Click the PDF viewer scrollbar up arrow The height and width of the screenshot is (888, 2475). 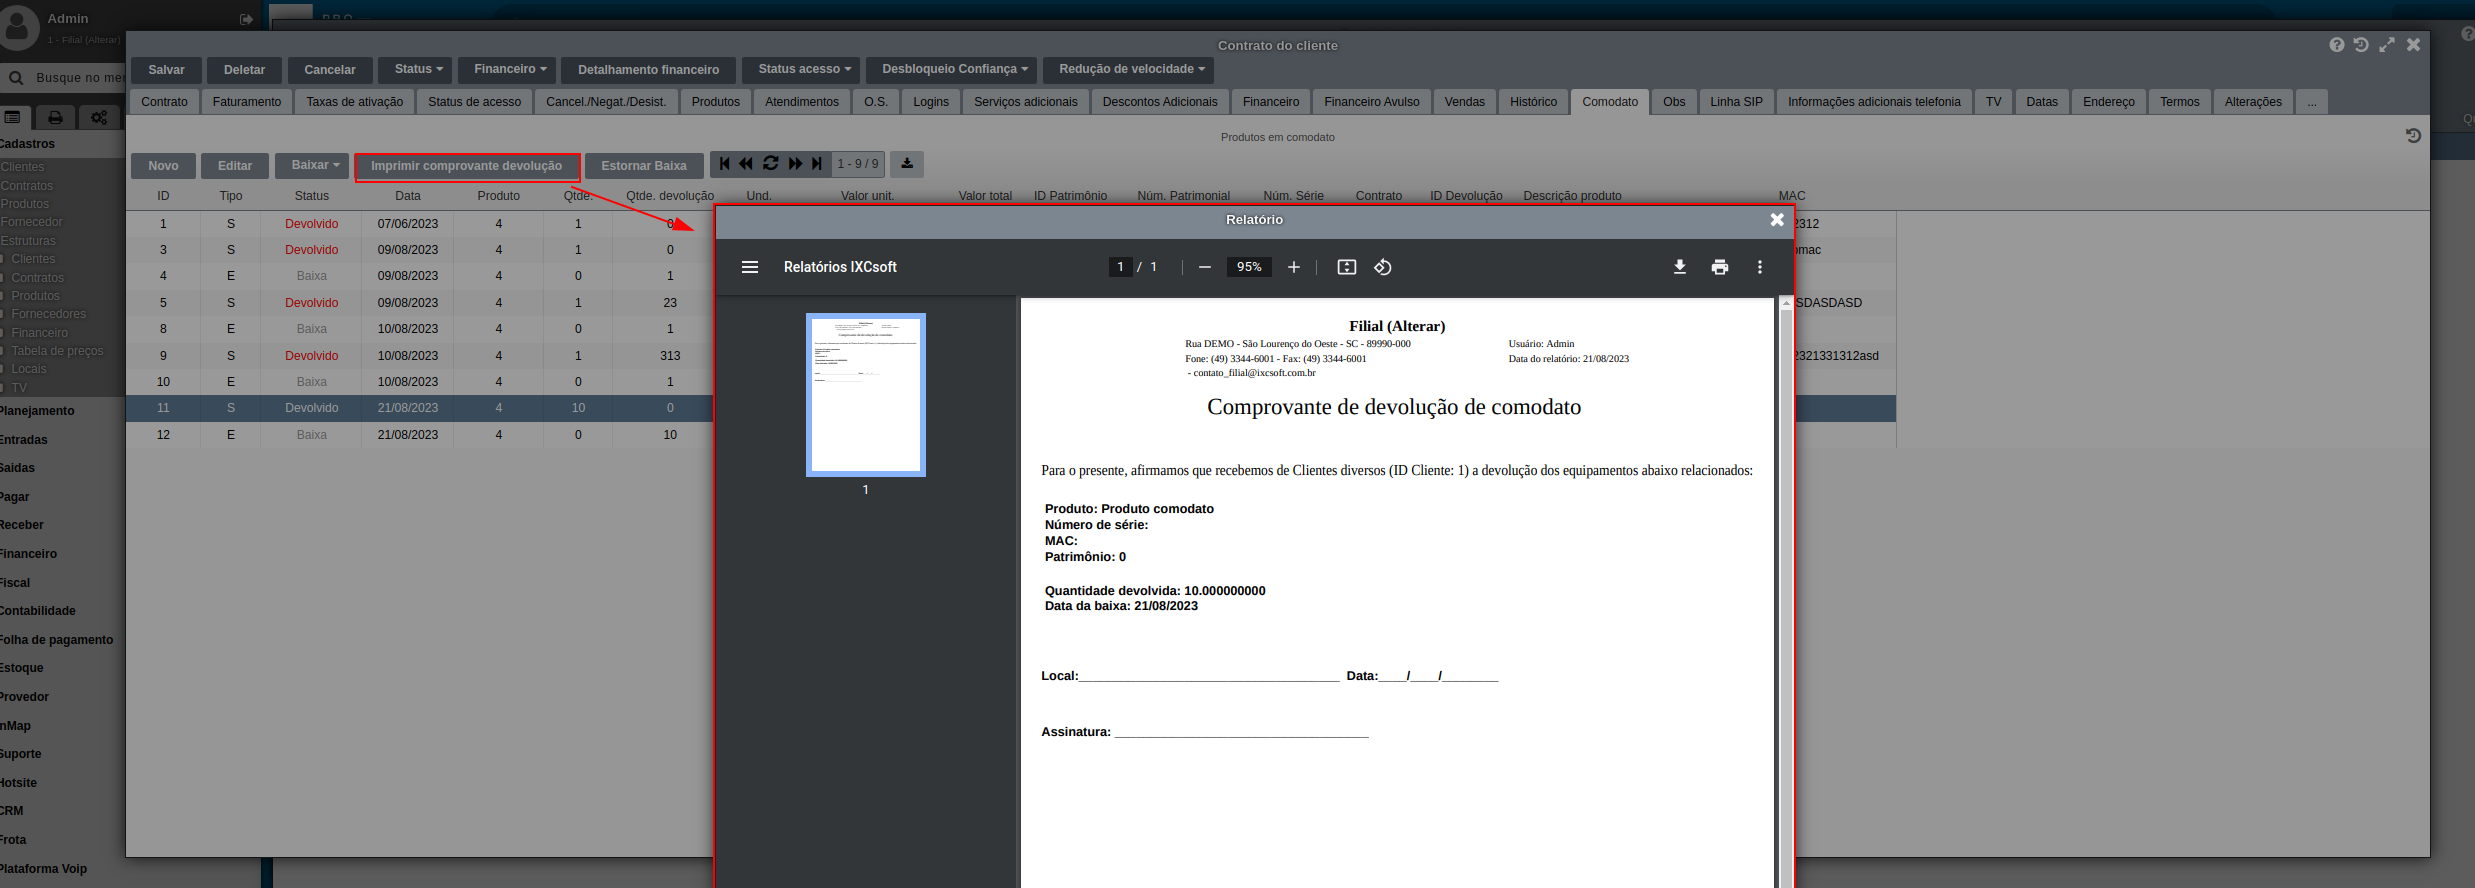1786,303
